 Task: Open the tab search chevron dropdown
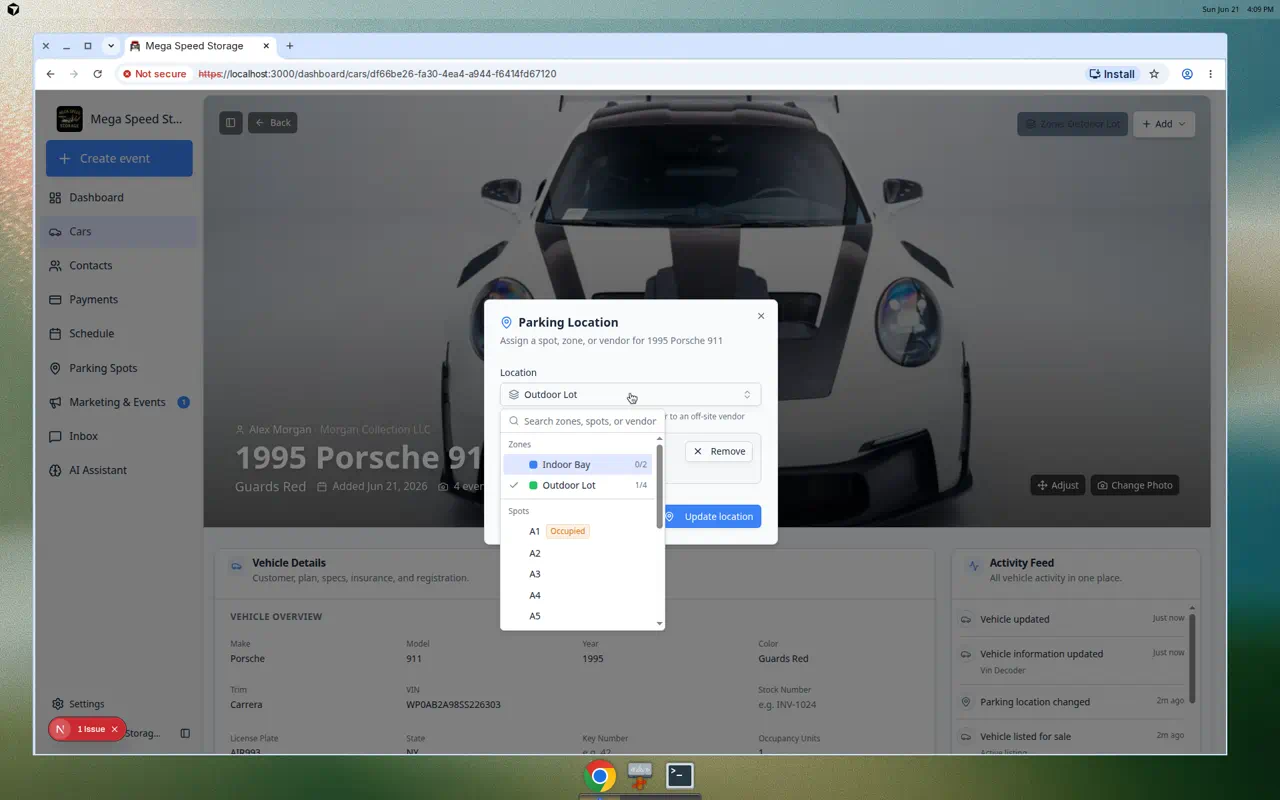click(x=111, y=46)
